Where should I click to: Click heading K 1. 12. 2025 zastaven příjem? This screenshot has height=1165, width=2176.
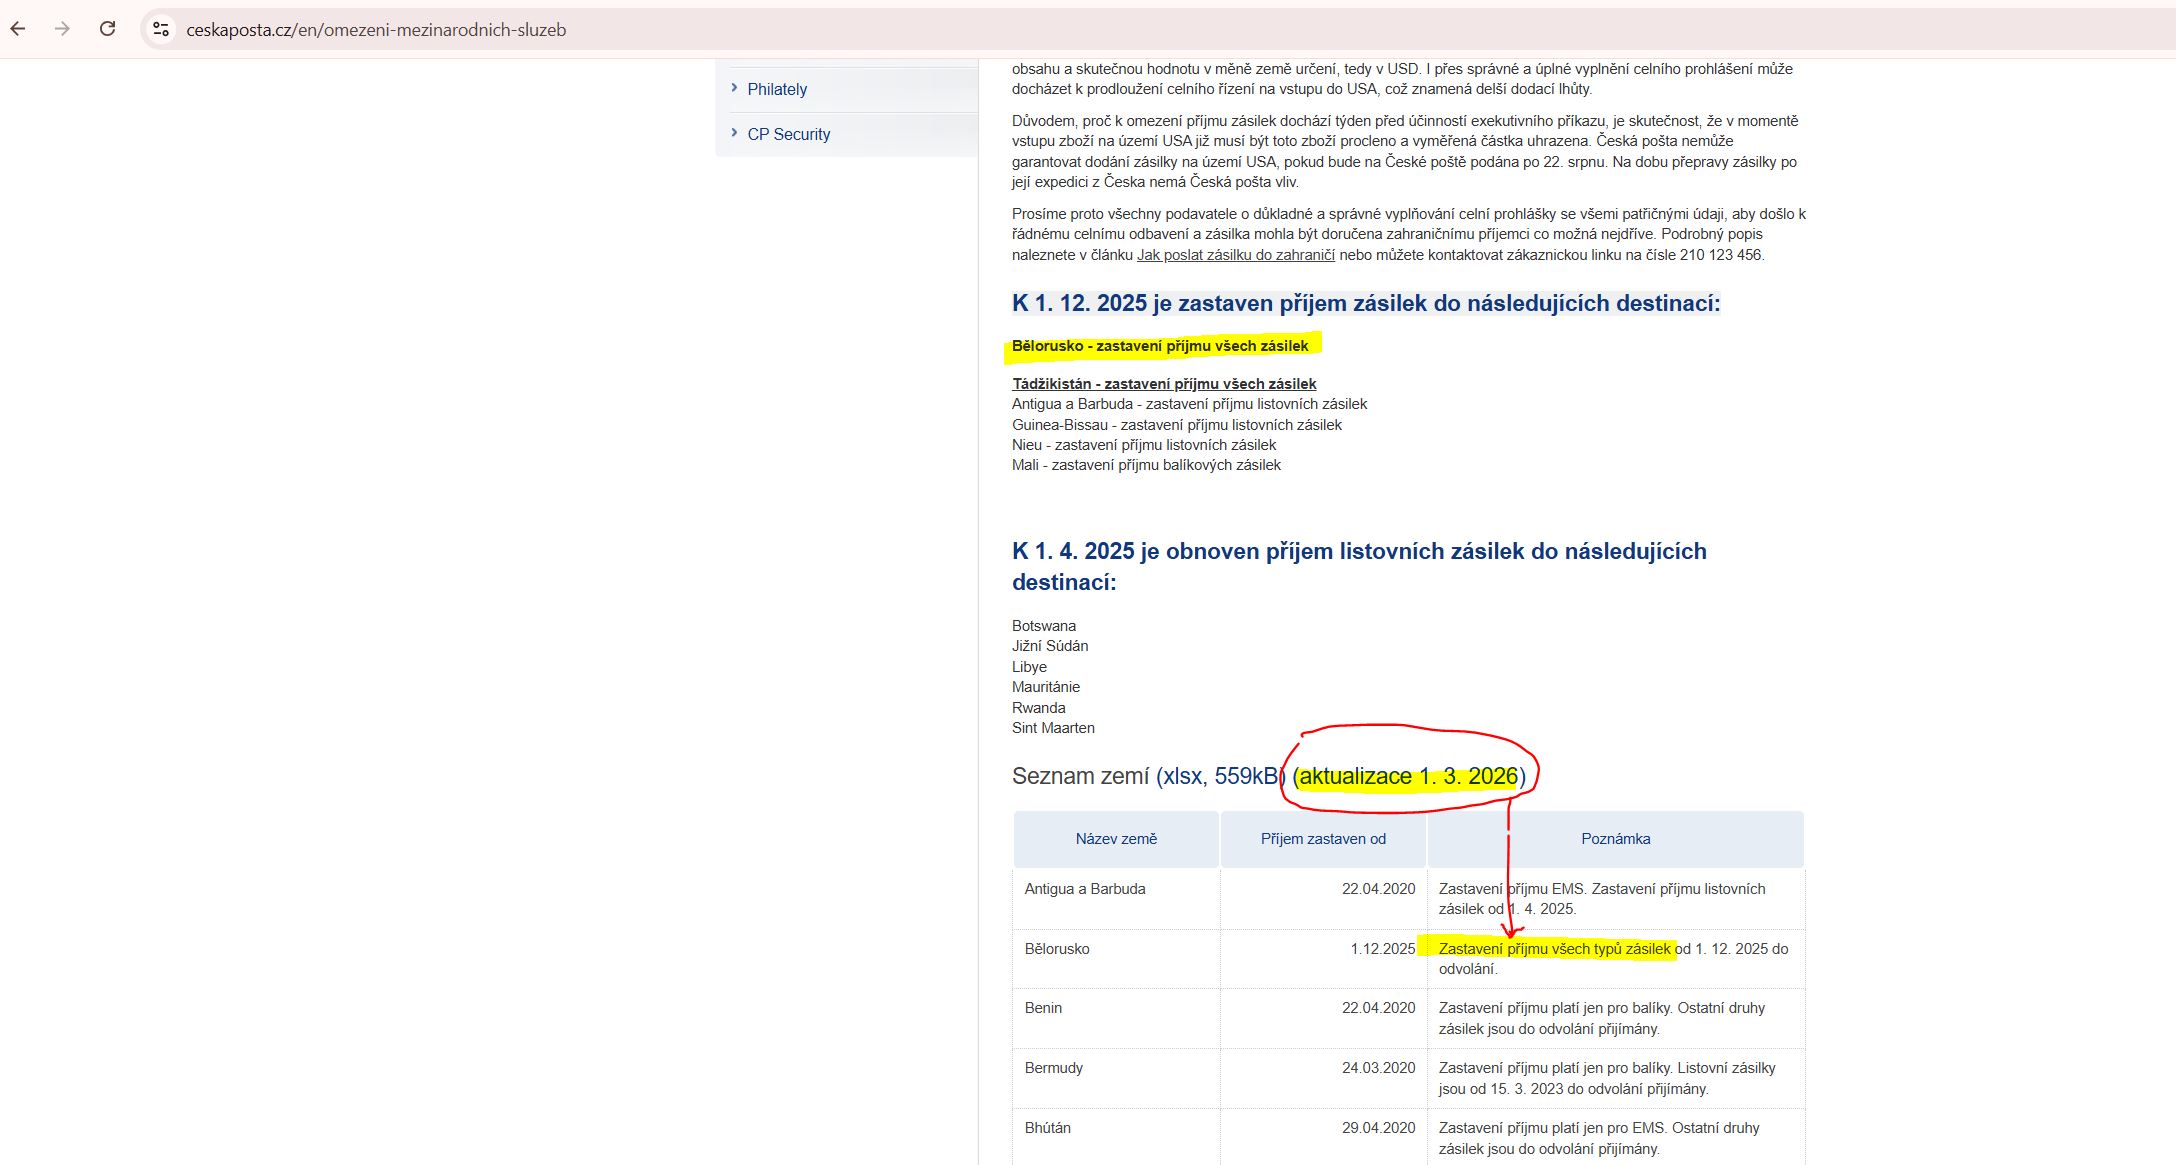[x=1365, y=304]
